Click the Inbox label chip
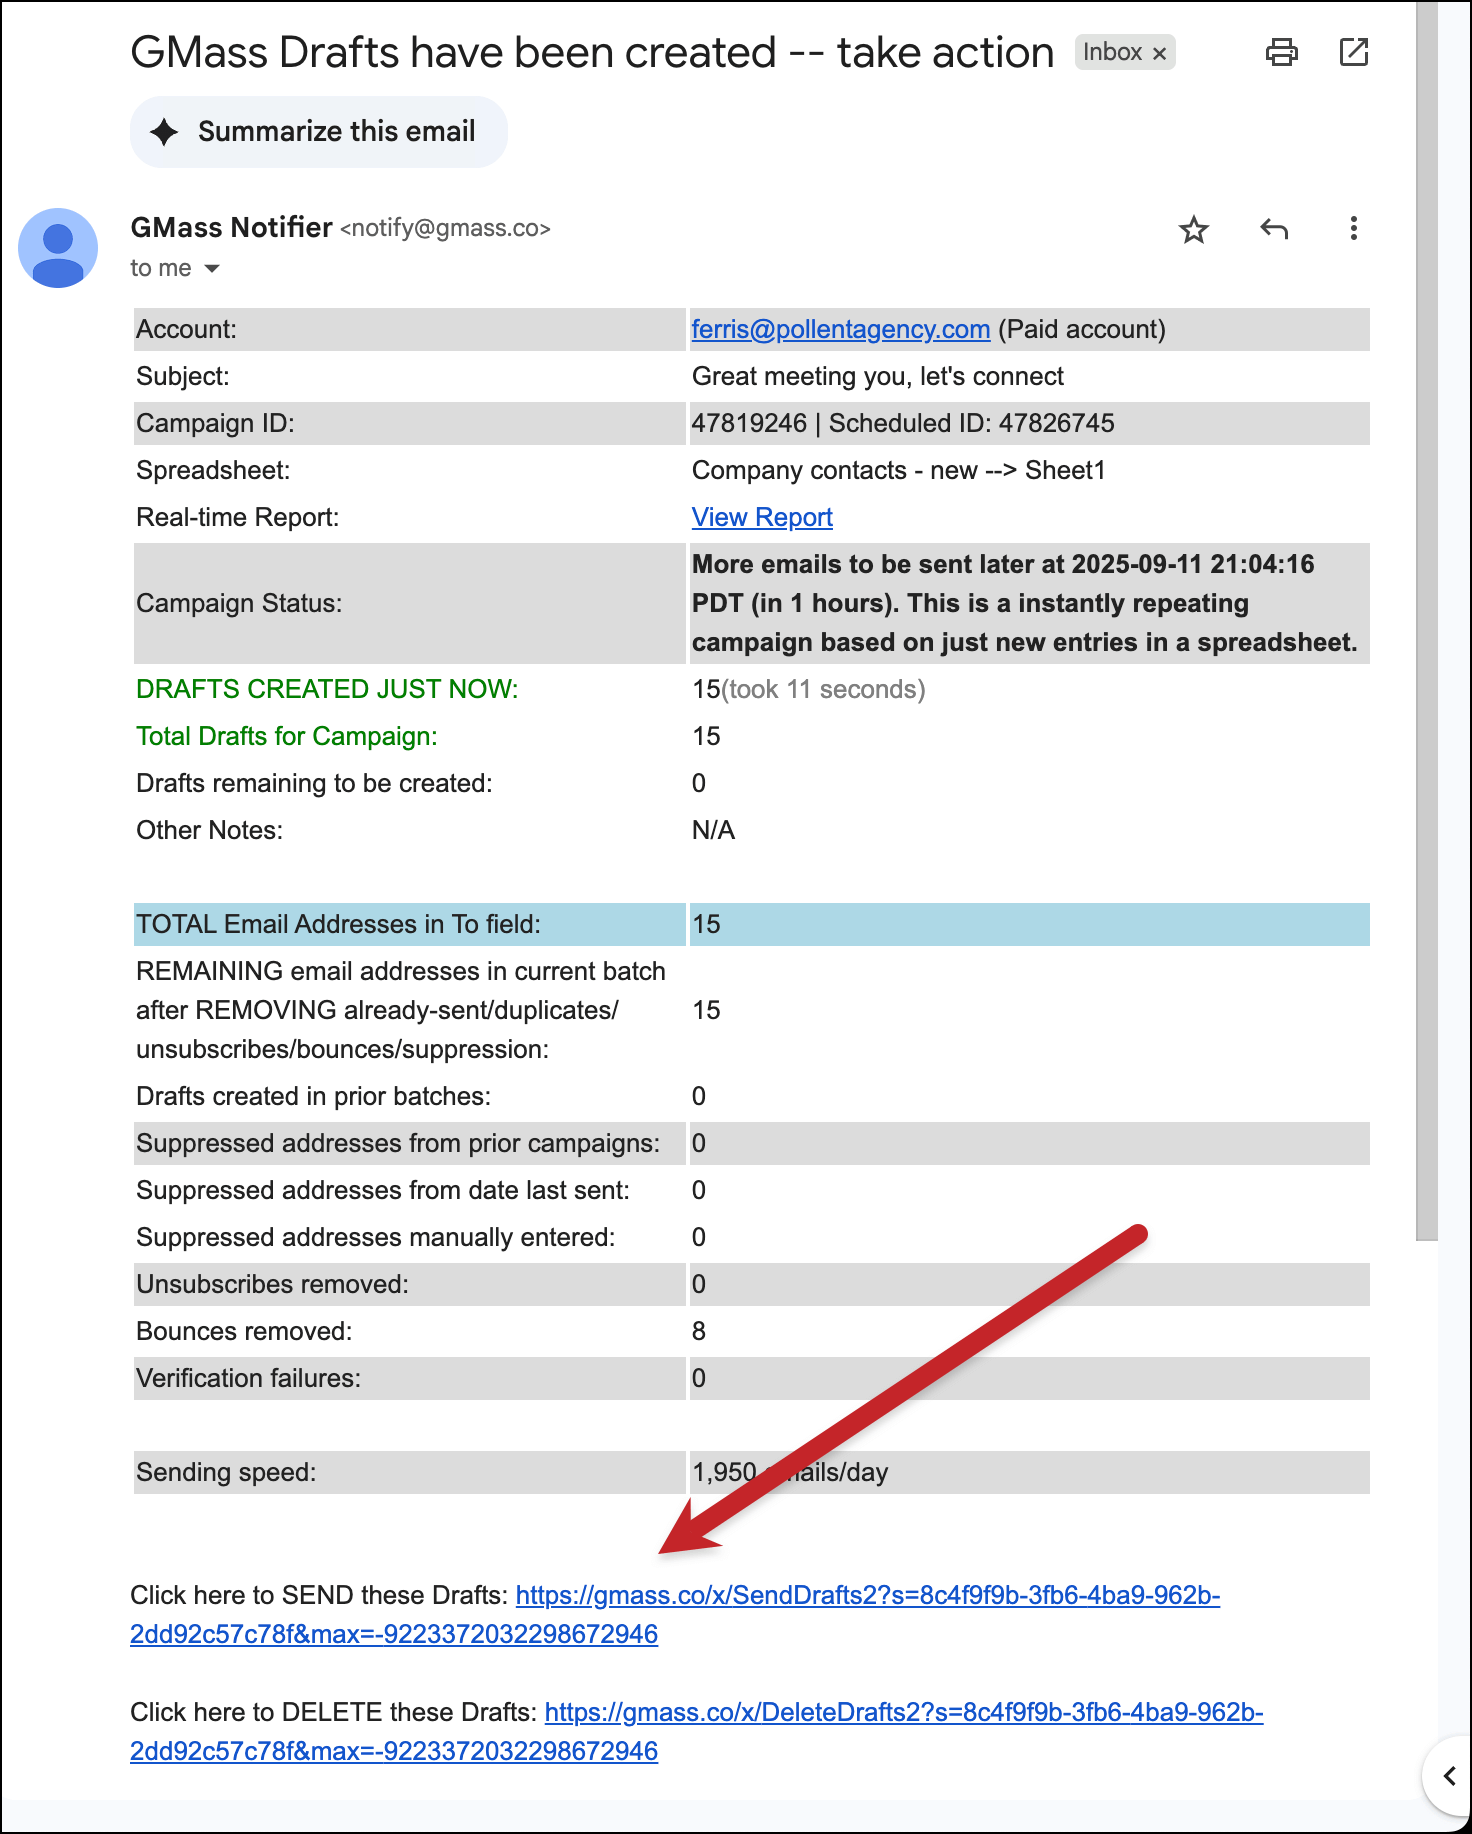The width and height of the screenshot is (1472, 1834). click(1112, 53)
